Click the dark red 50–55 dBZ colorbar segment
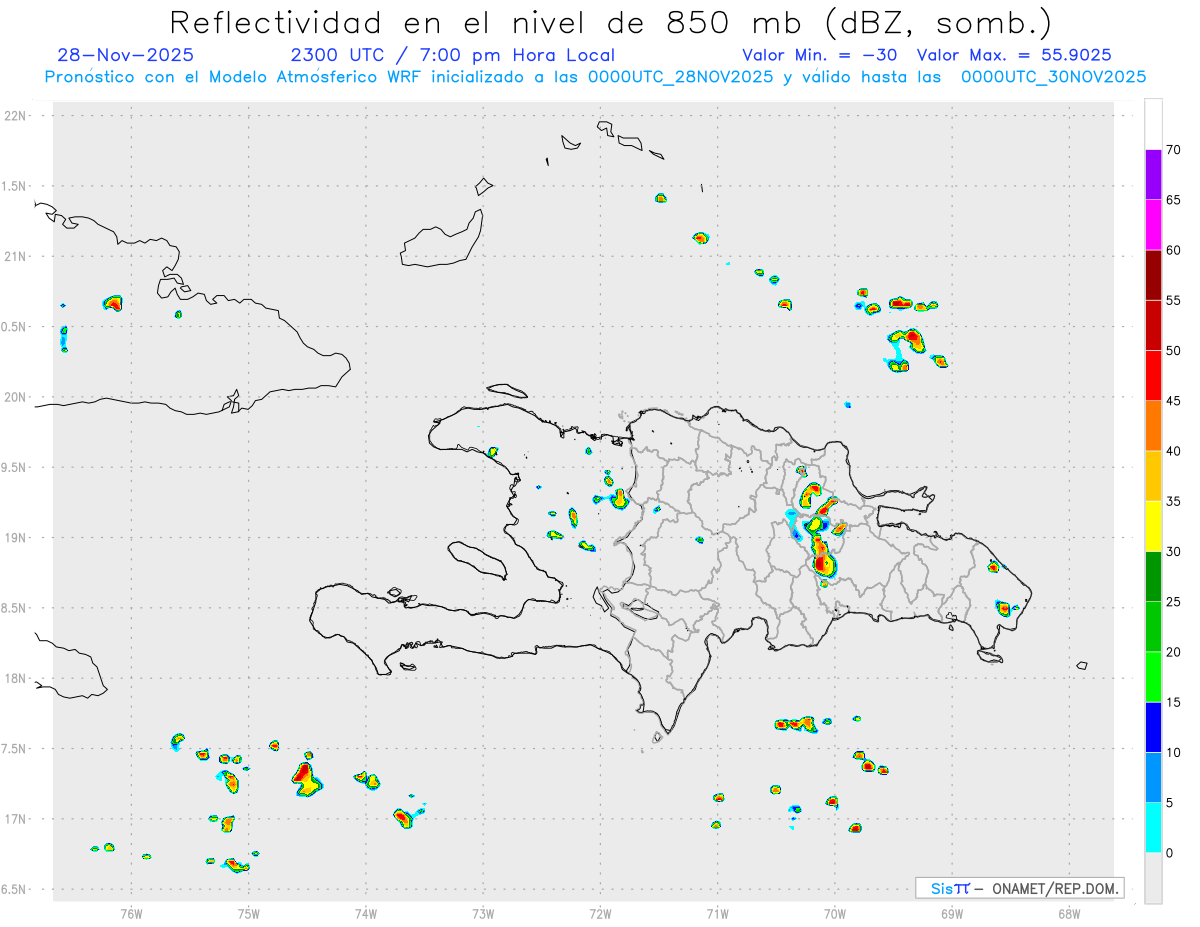 [x=1153, y=325]
